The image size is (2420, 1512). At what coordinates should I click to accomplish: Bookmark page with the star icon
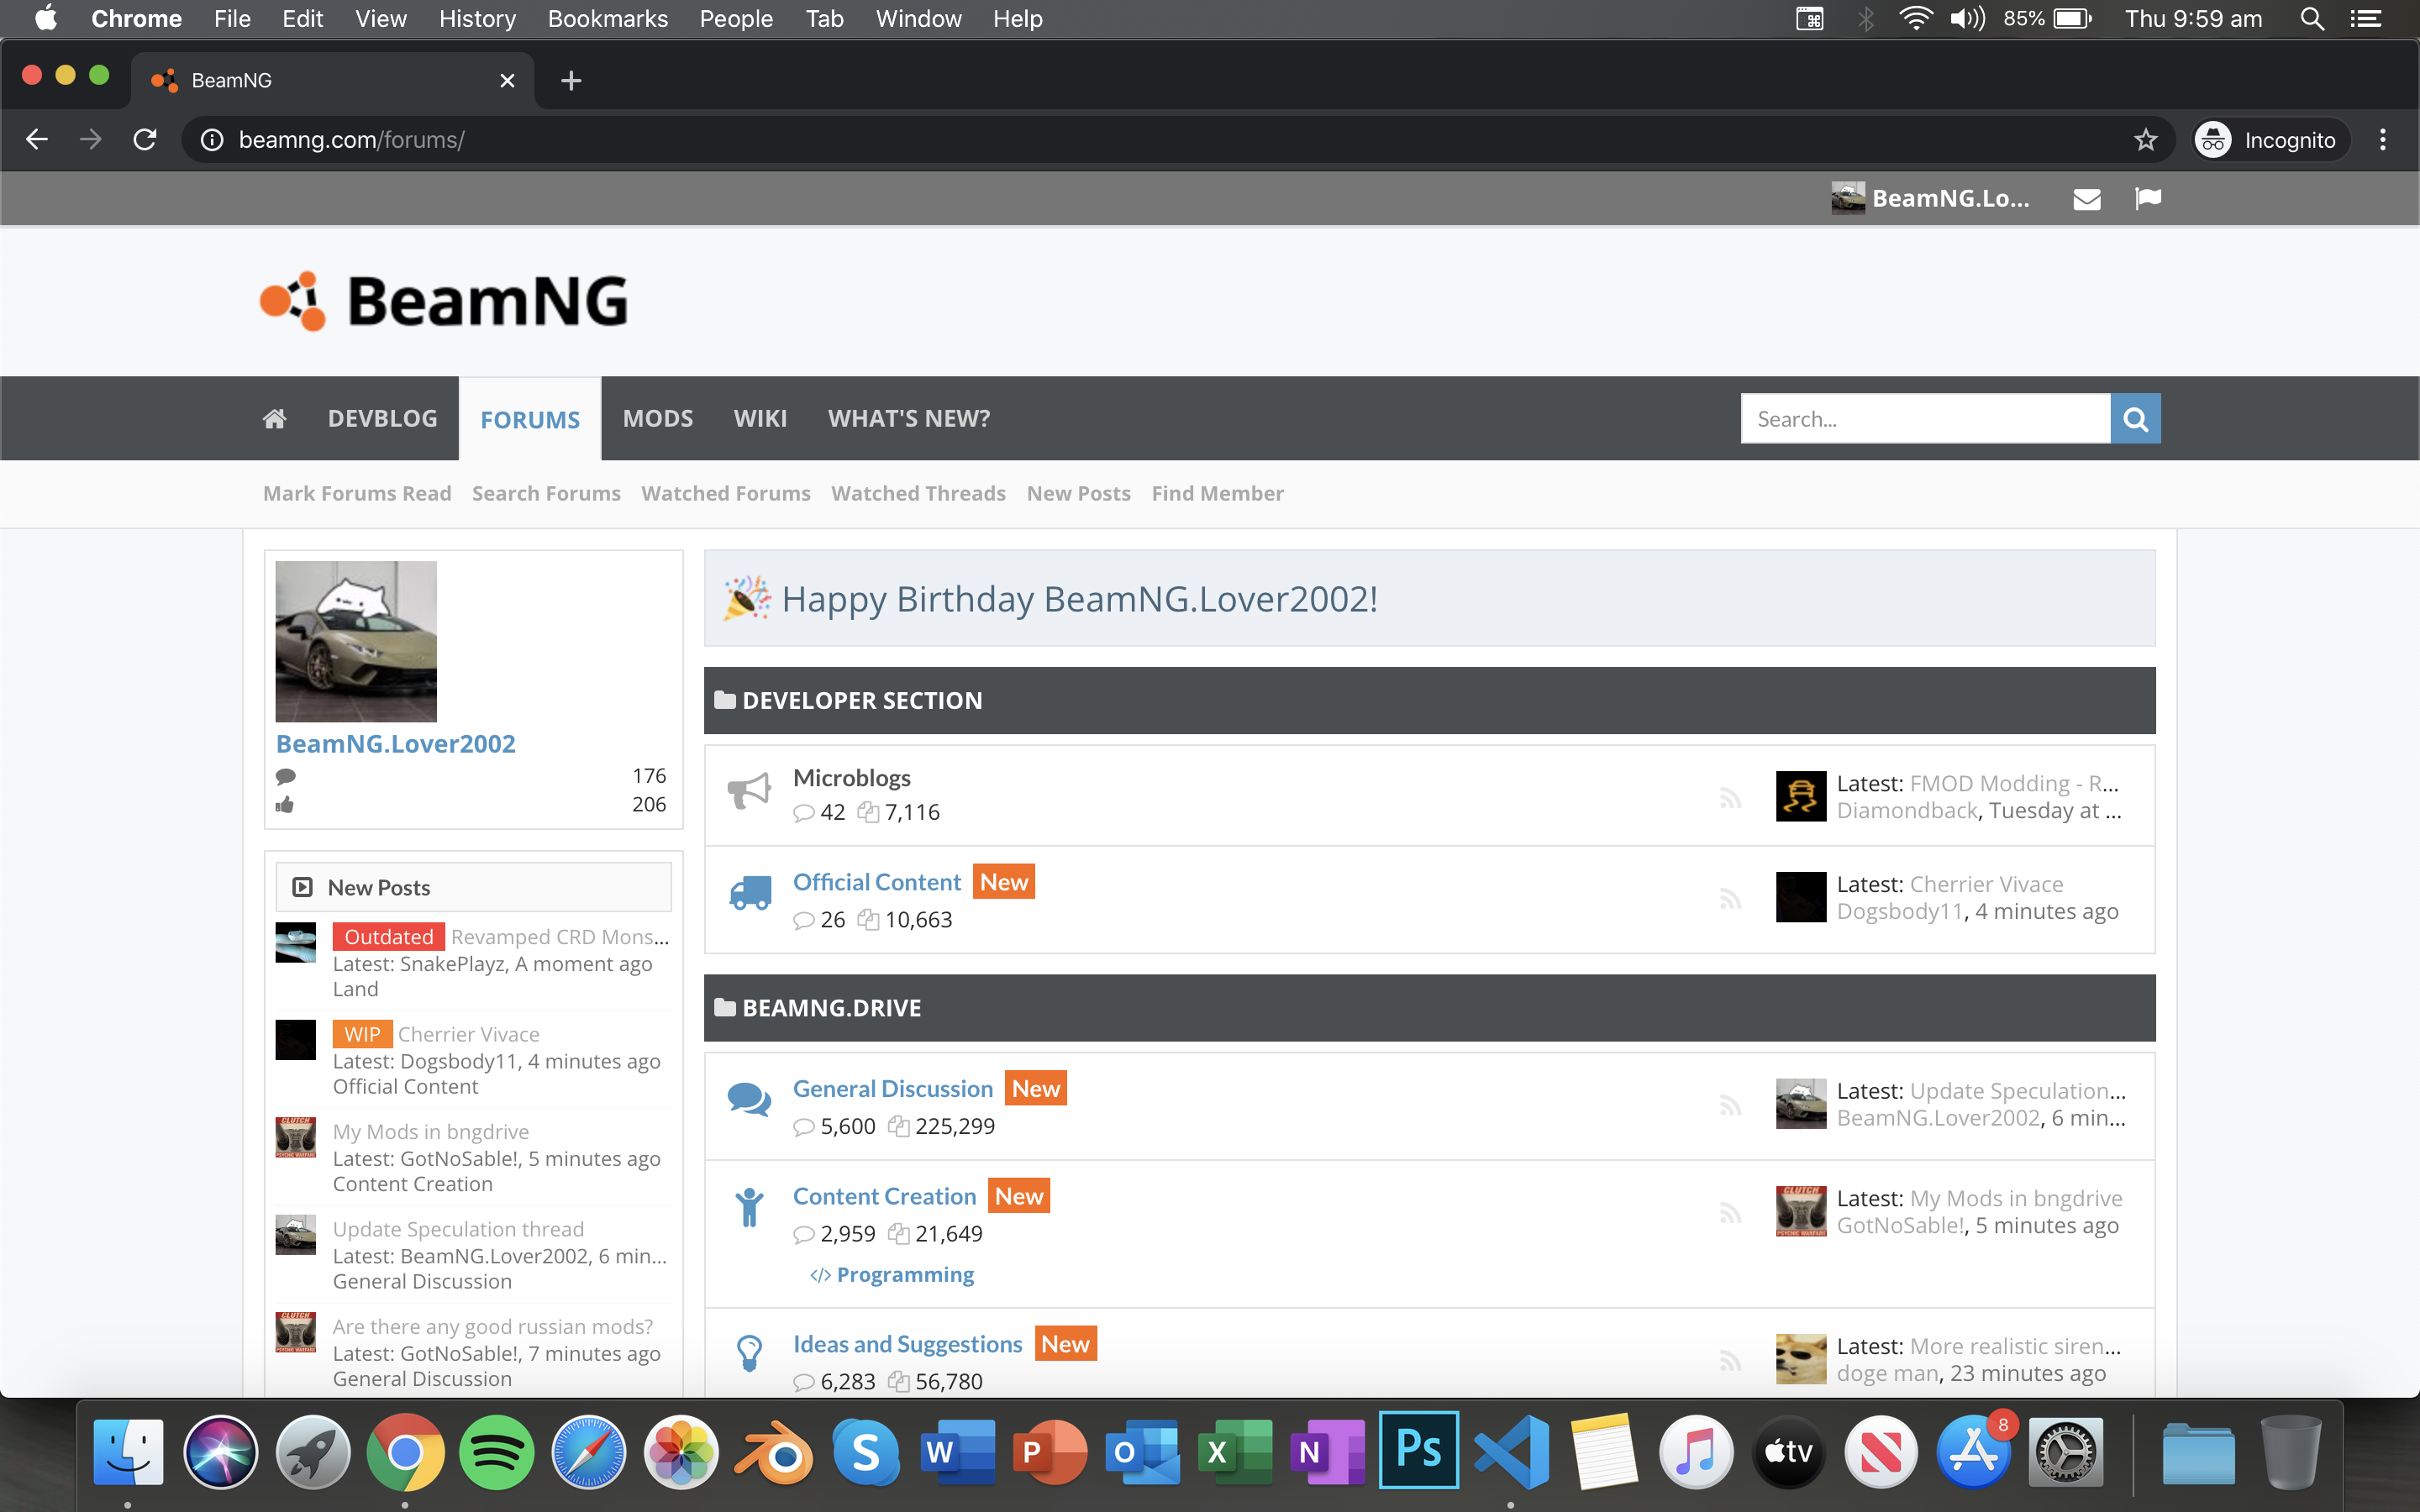[x=2145, y=140]
